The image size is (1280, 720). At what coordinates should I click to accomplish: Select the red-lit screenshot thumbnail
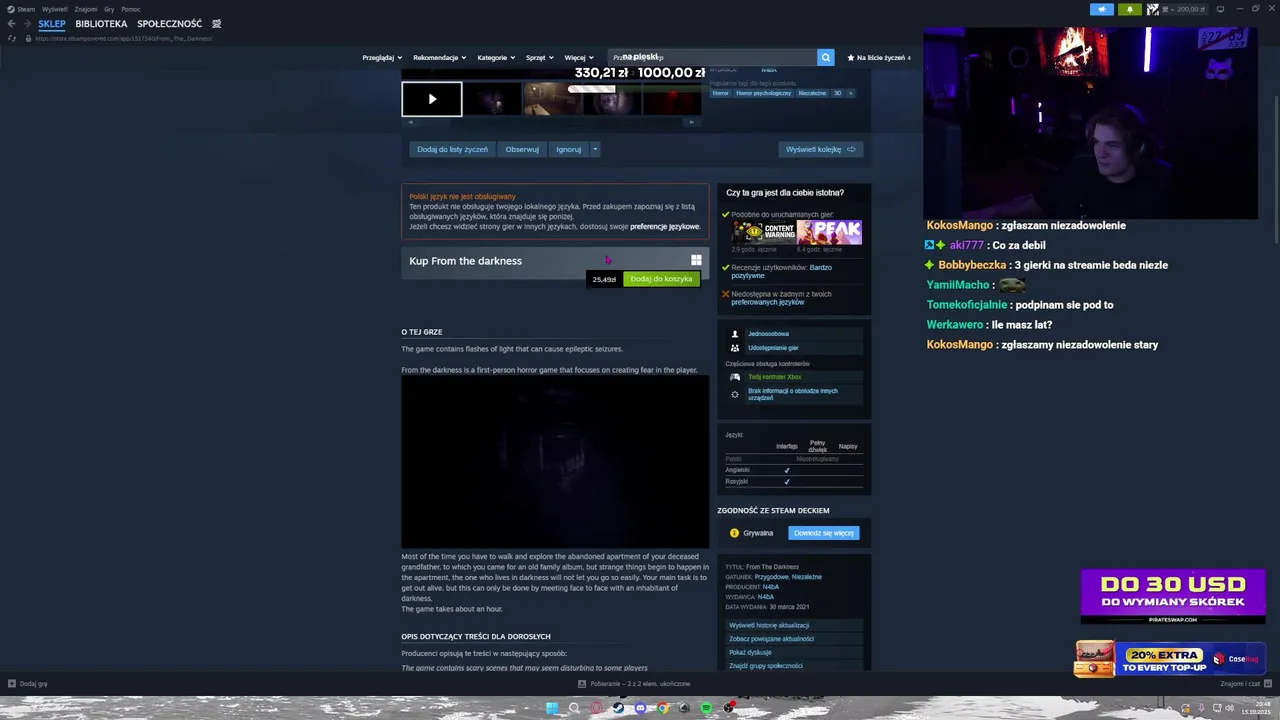[672, 99]
